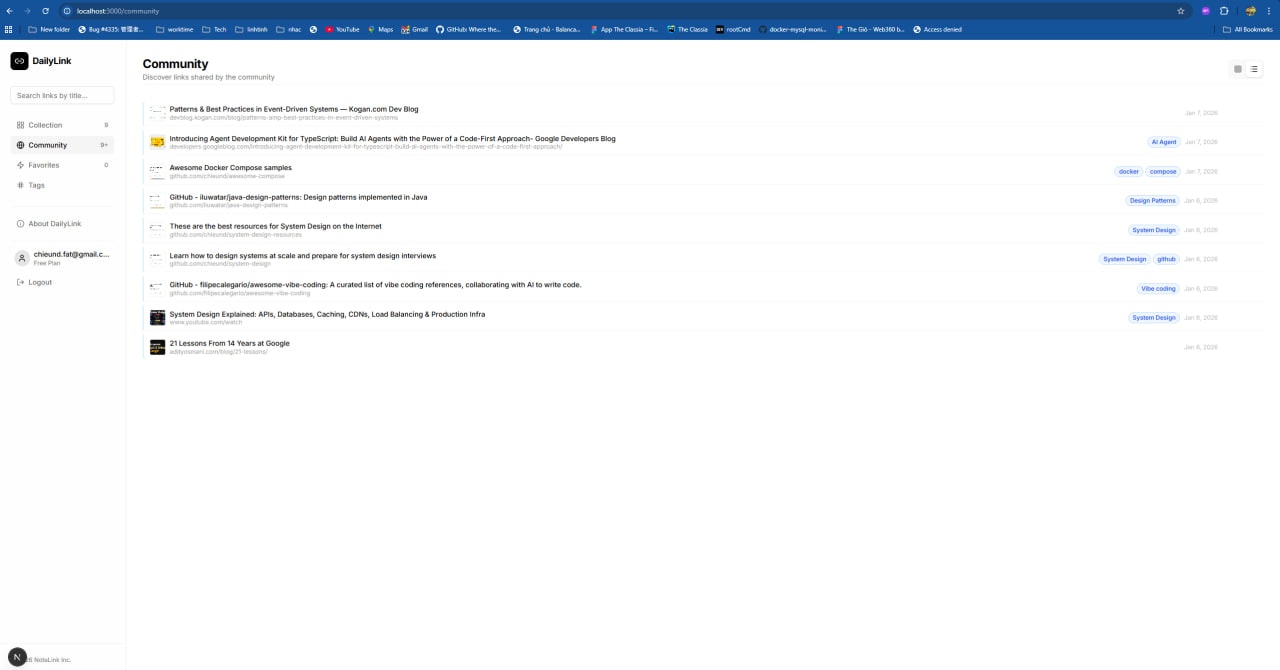Image resolution: width=1280 pixels, height=670 pixels.
Task: Select the Collection grid icon in sidebar
Action: [21, 125]
